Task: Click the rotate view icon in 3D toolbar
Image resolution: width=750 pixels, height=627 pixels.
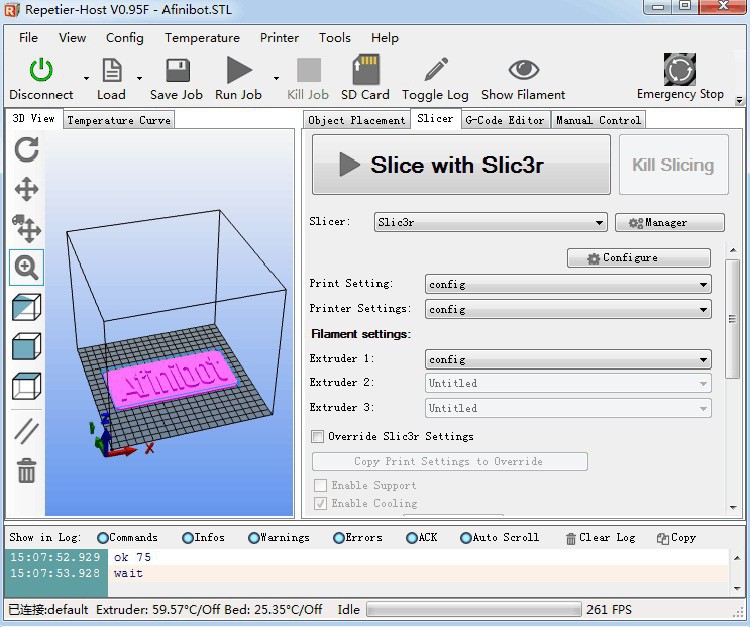Action: [27, 150]
